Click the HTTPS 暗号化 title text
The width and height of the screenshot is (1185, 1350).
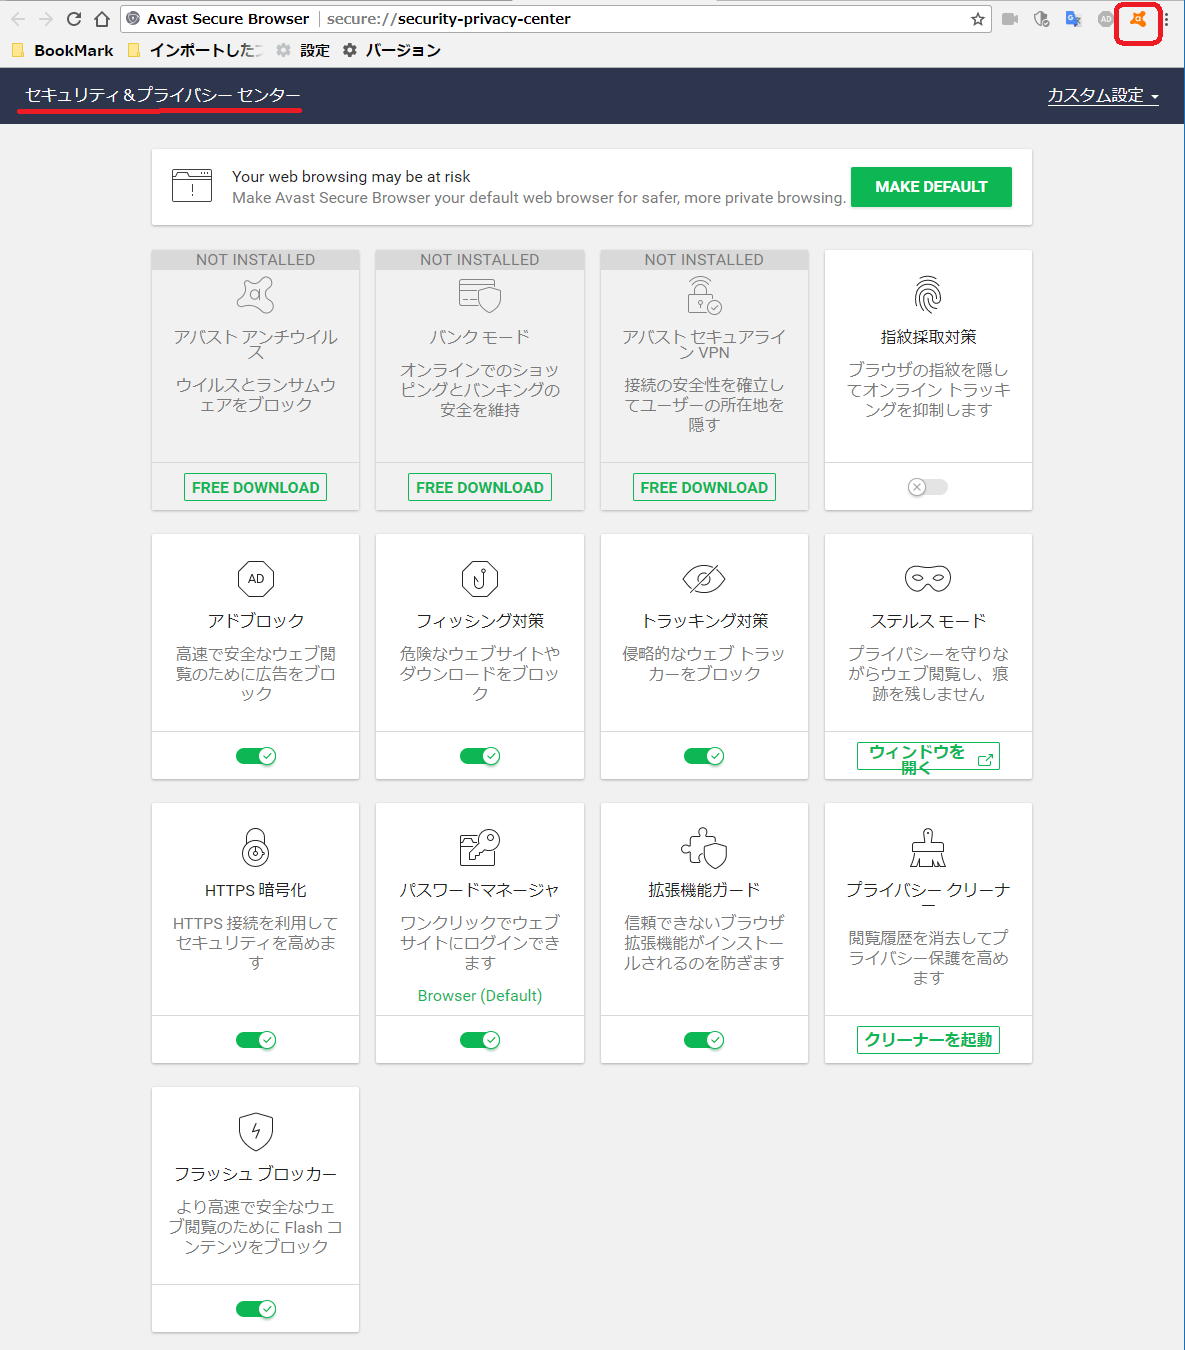tap(256, 890)
